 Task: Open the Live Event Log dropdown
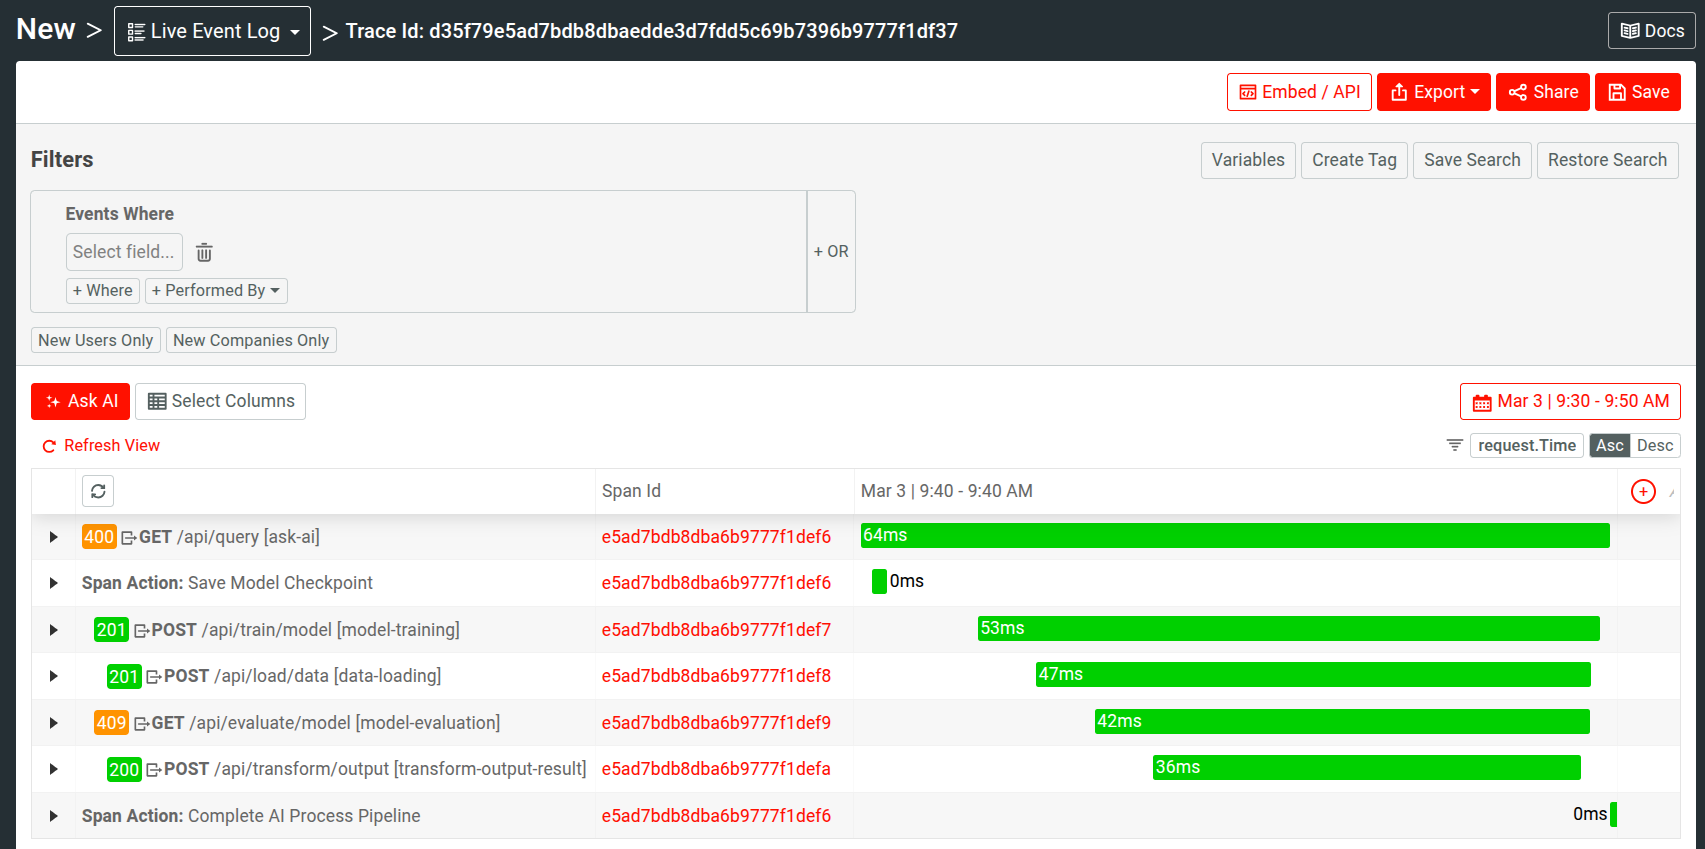pyautogui.click(x=212, y=31)
